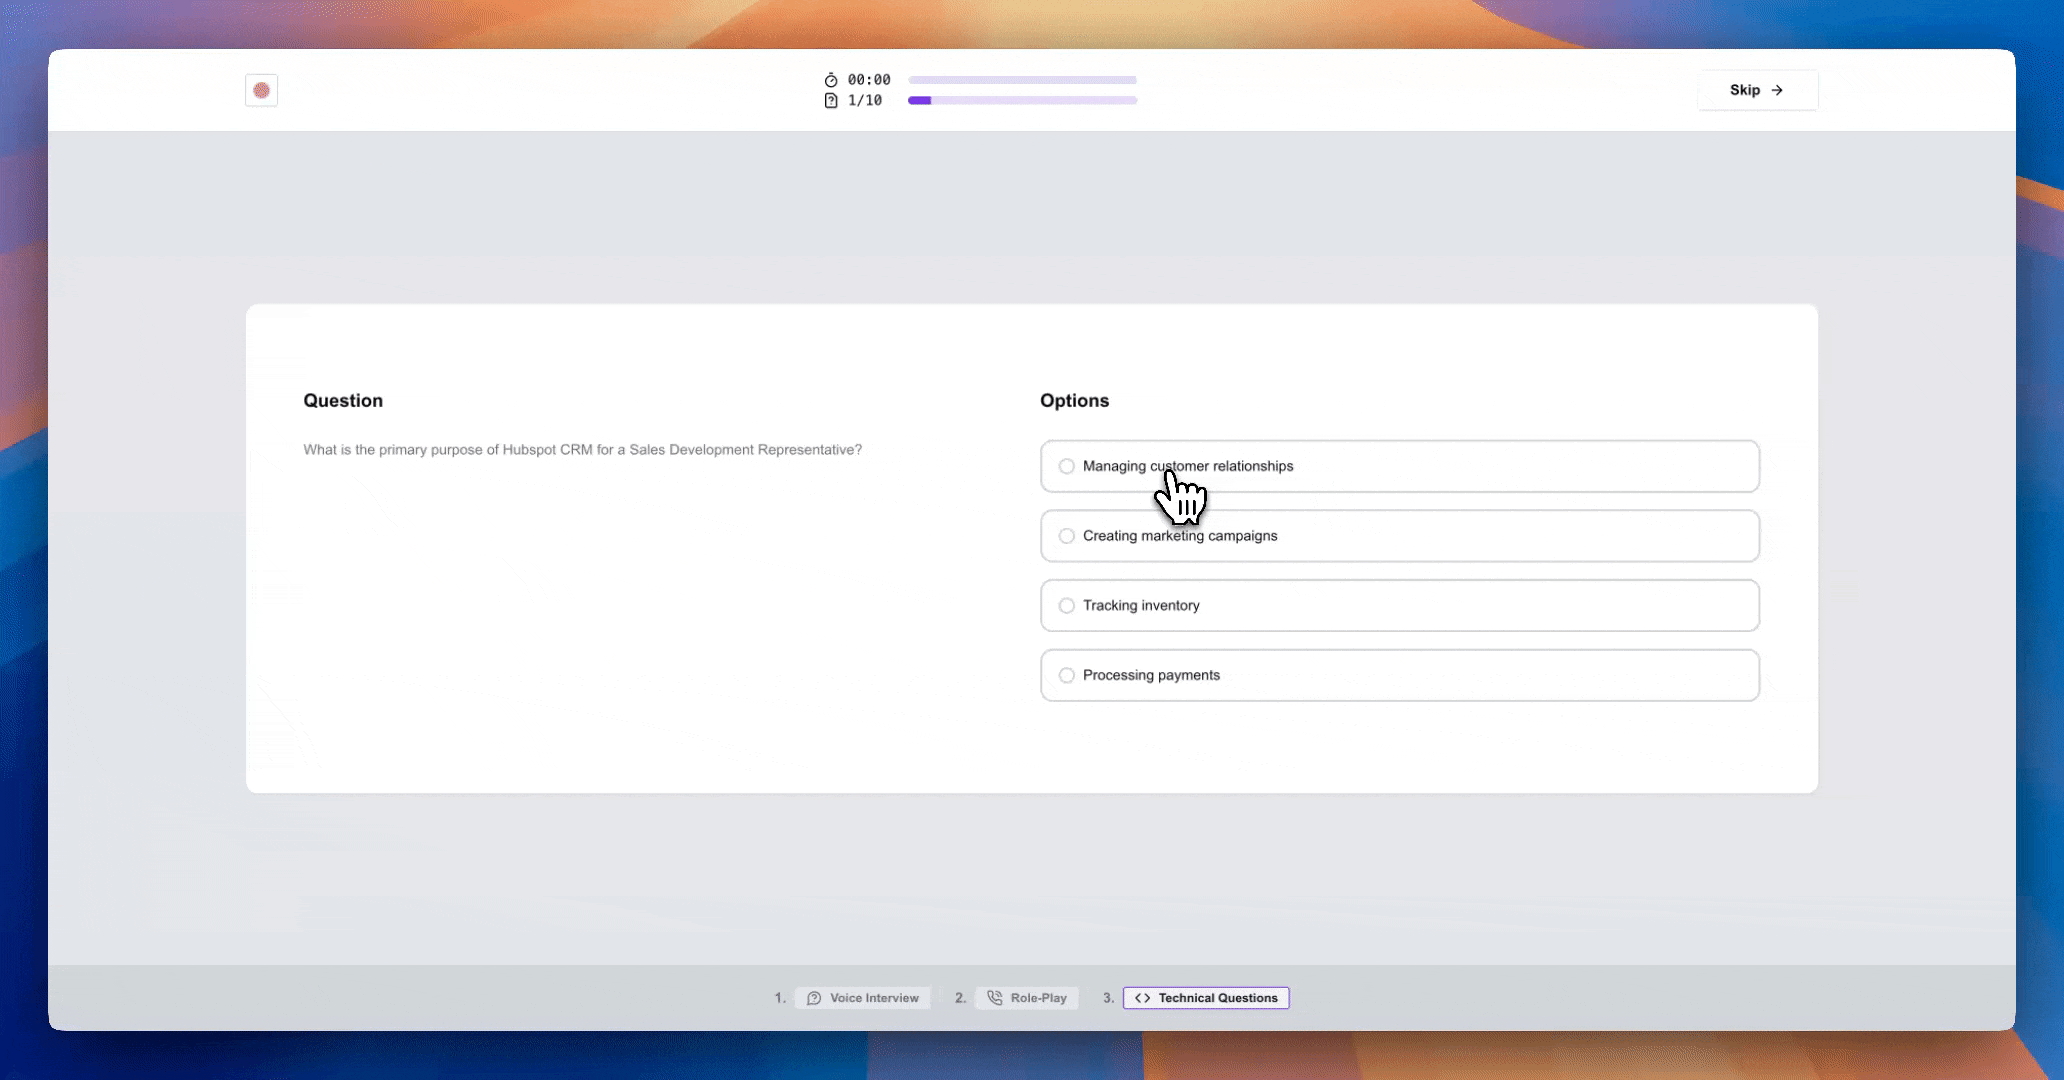Screen dimensions: 2064x1080
Task: Click the stopwatch timer icon
Action: pyautogui.click(x=831, y=80)
